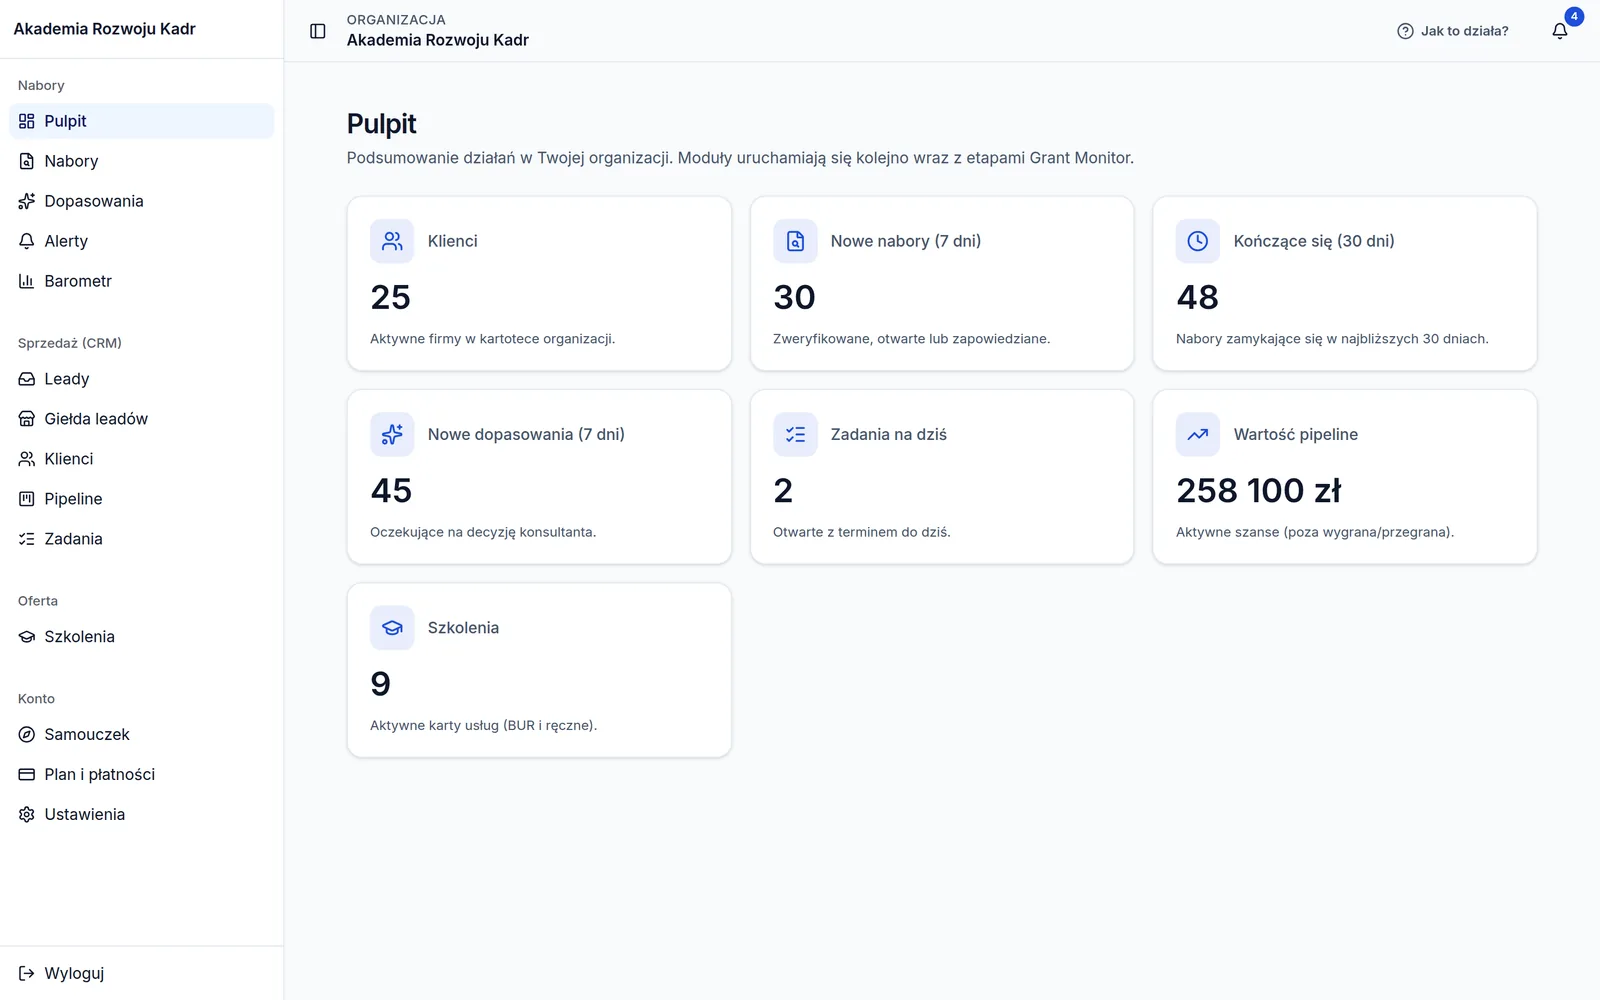The width and height of the screenshot is (1600, 1000).
Task: Click the graduation cap icon on Szkolenia card
Action: [x=392, y=628]
